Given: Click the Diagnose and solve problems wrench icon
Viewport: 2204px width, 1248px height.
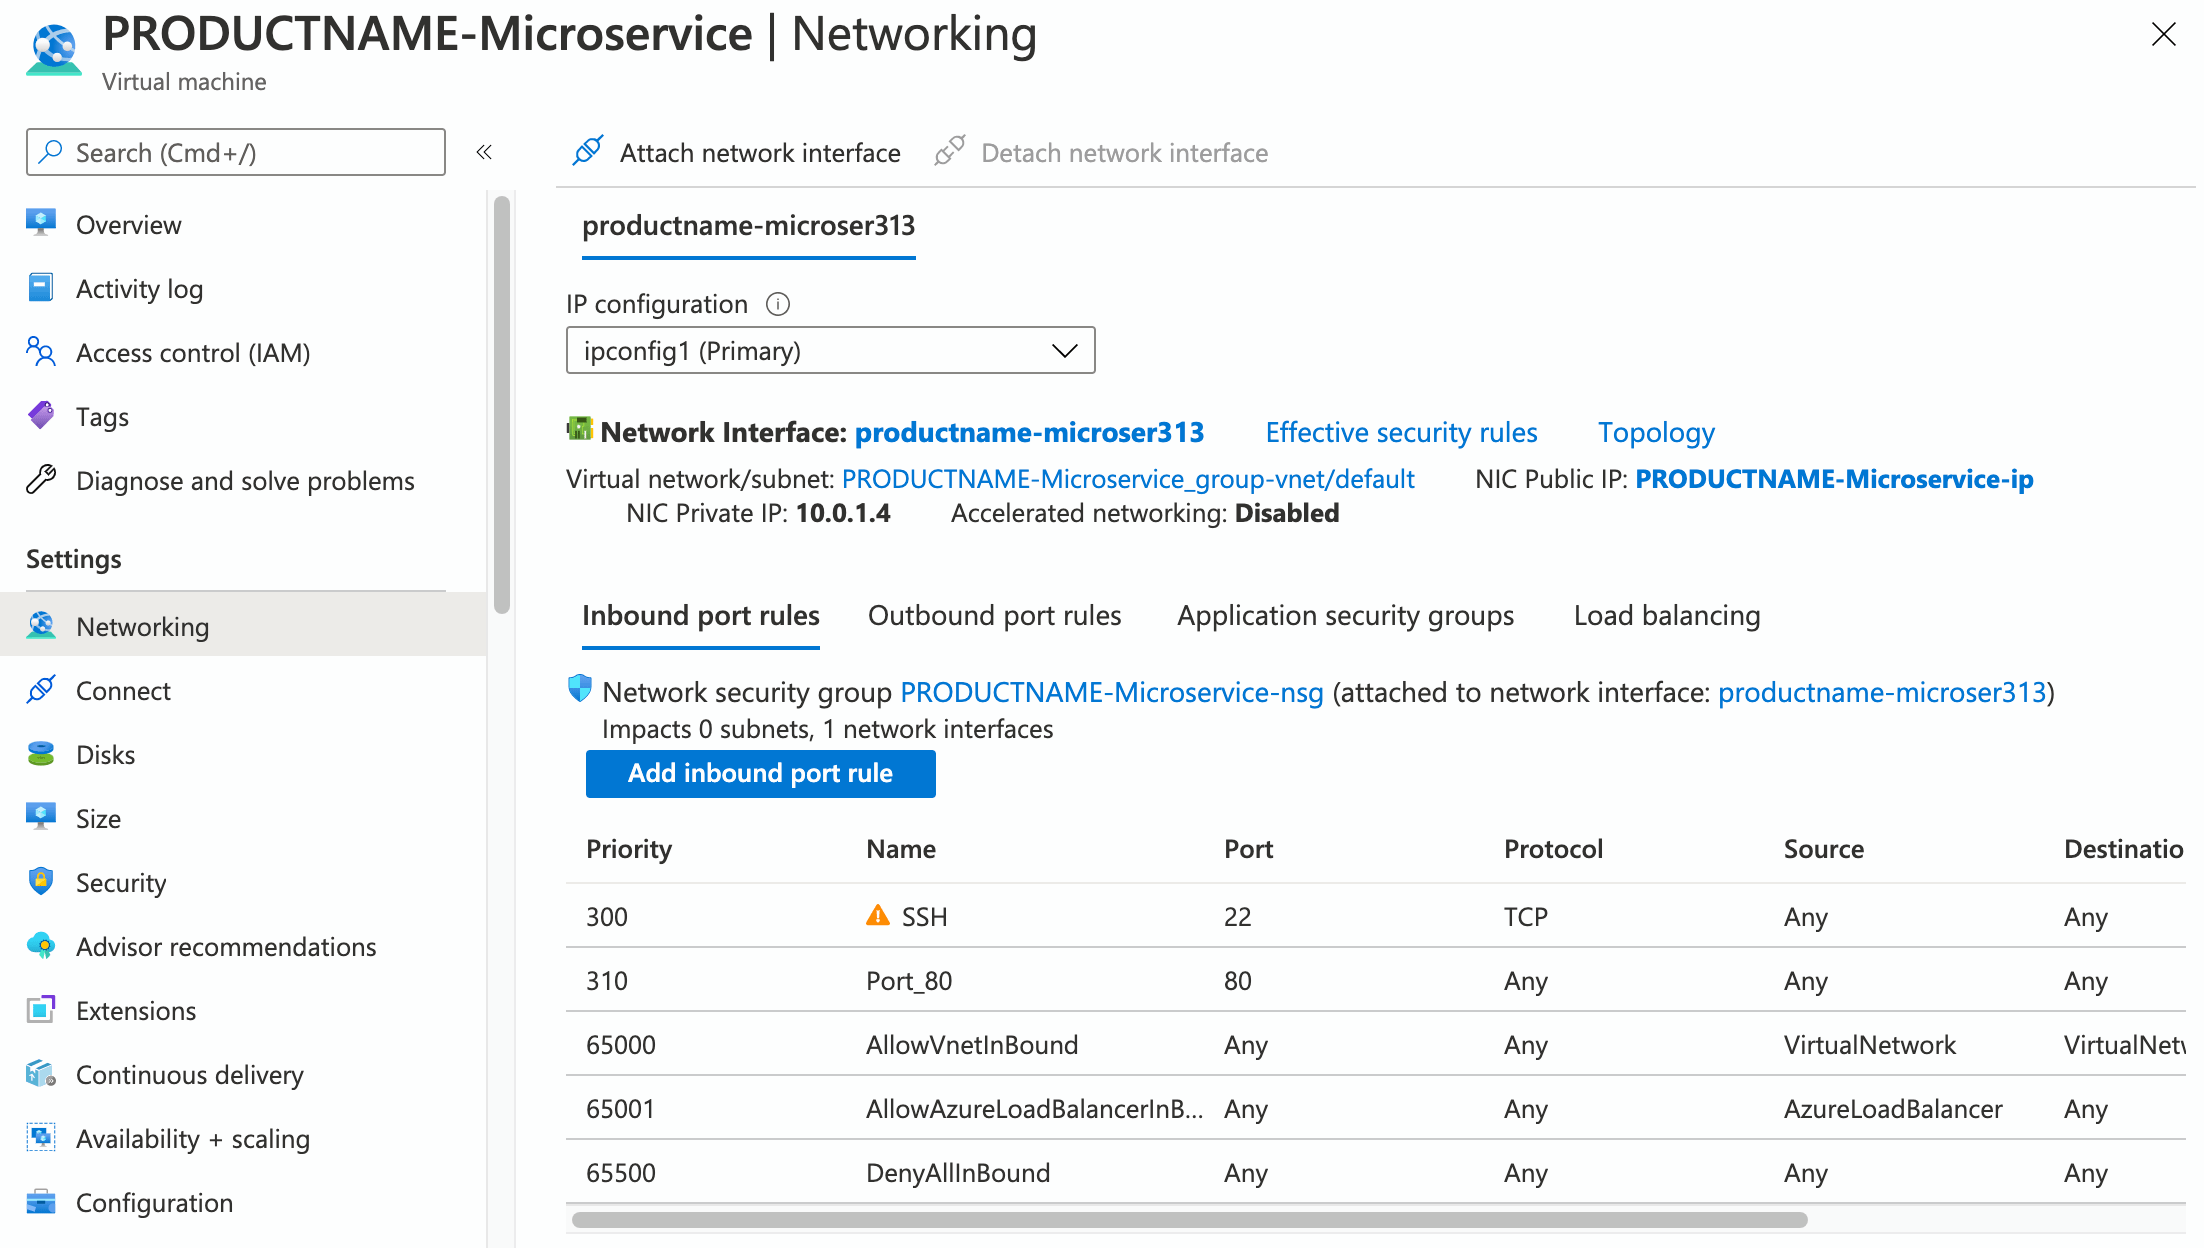Looking at the screenshot, I should [41, 480].
